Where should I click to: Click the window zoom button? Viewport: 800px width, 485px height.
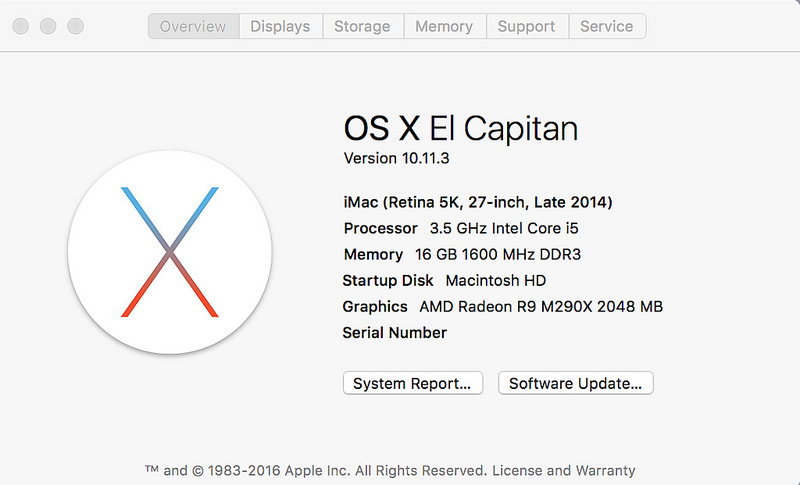click(75, 27)
